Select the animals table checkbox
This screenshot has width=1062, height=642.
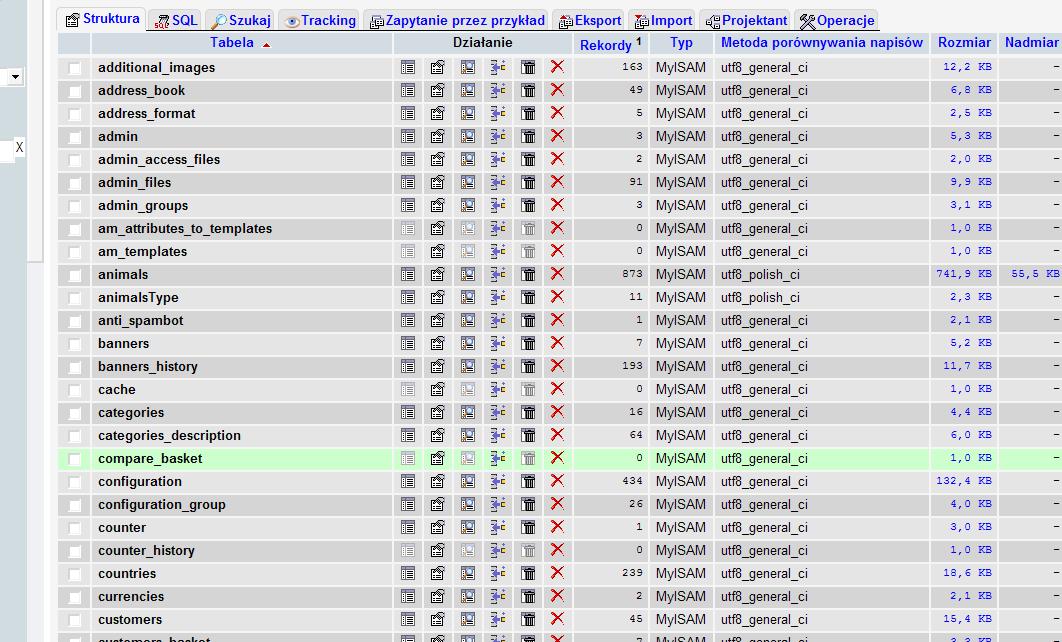click(75, 275)
